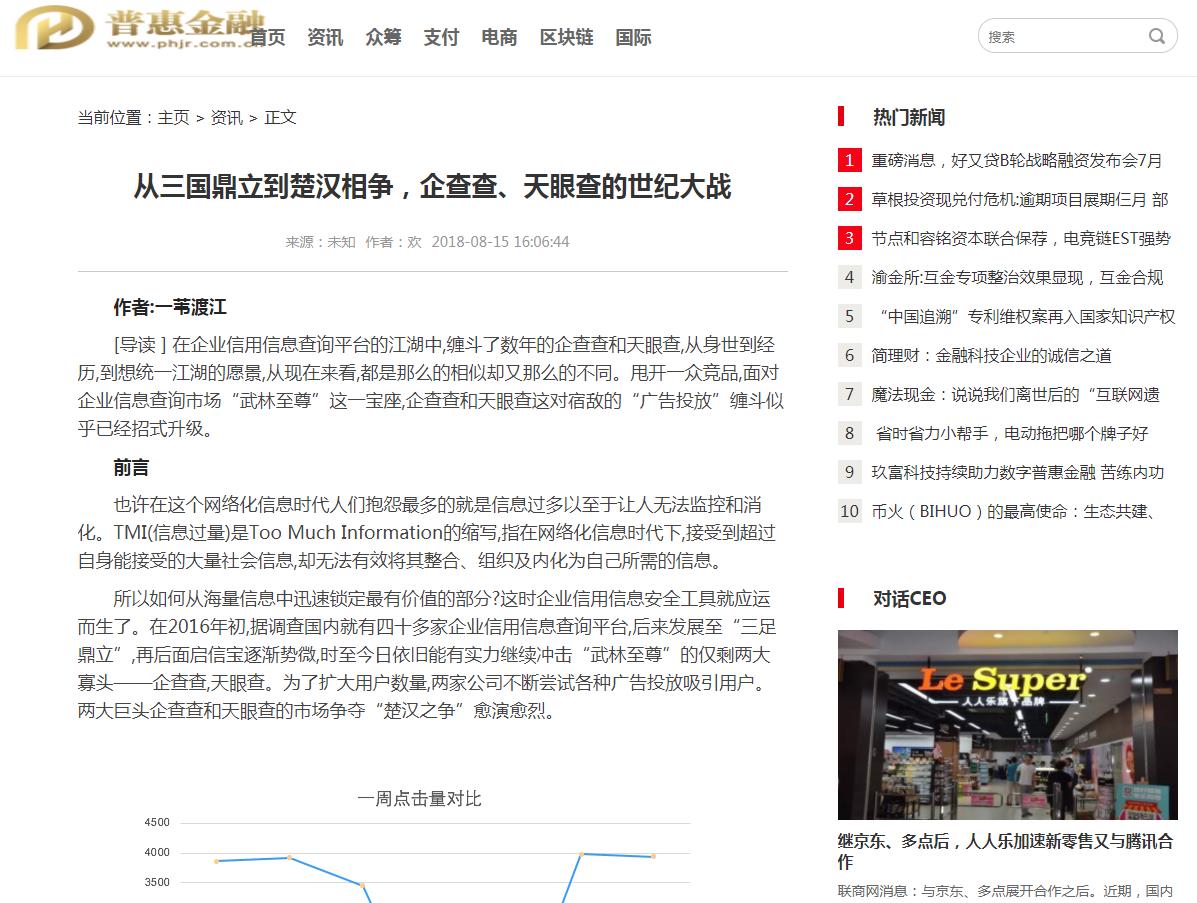
Task: Click the article title 从三国鼎立到楚汉相争
Action: [432, 186]
